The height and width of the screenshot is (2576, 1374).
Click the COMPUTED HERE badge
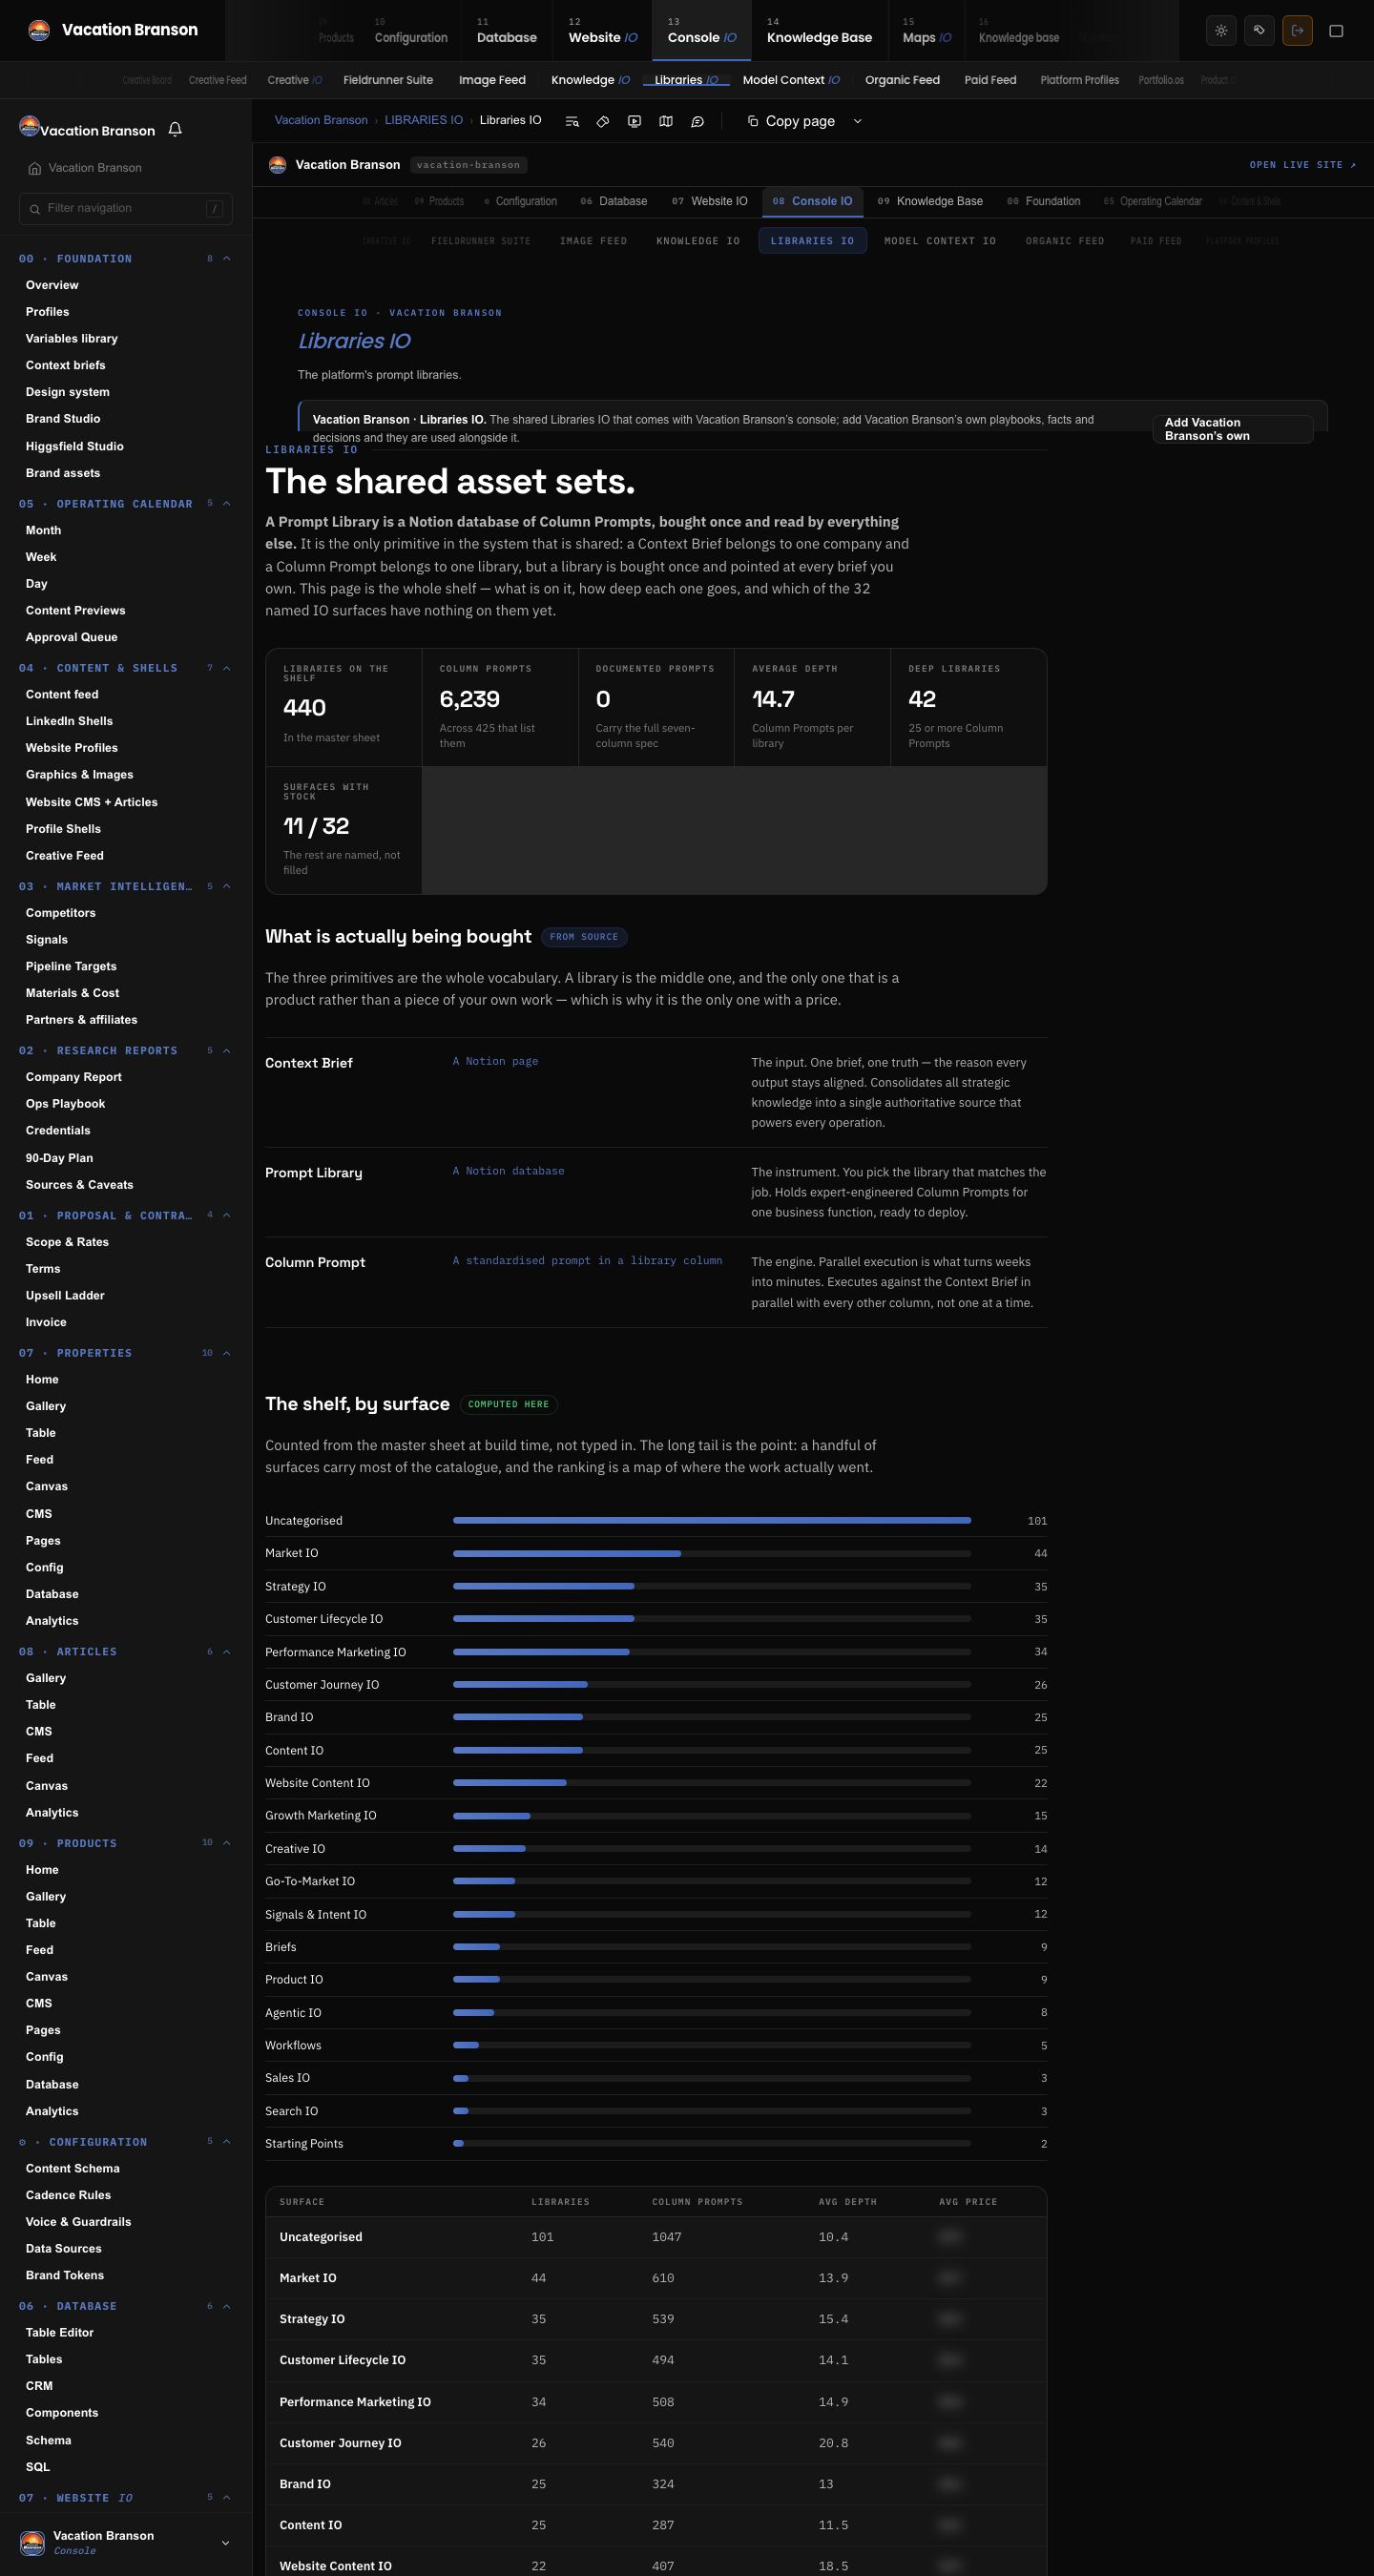509,1405
